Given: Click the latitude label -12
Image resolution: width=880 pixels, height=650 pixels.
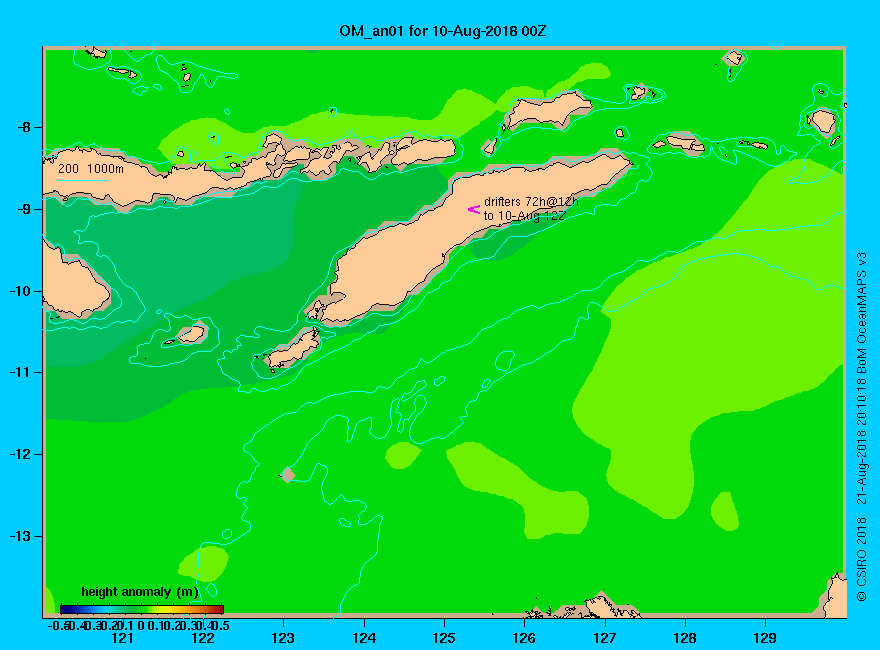Looking at the screenshot, I should coord(20,454).
